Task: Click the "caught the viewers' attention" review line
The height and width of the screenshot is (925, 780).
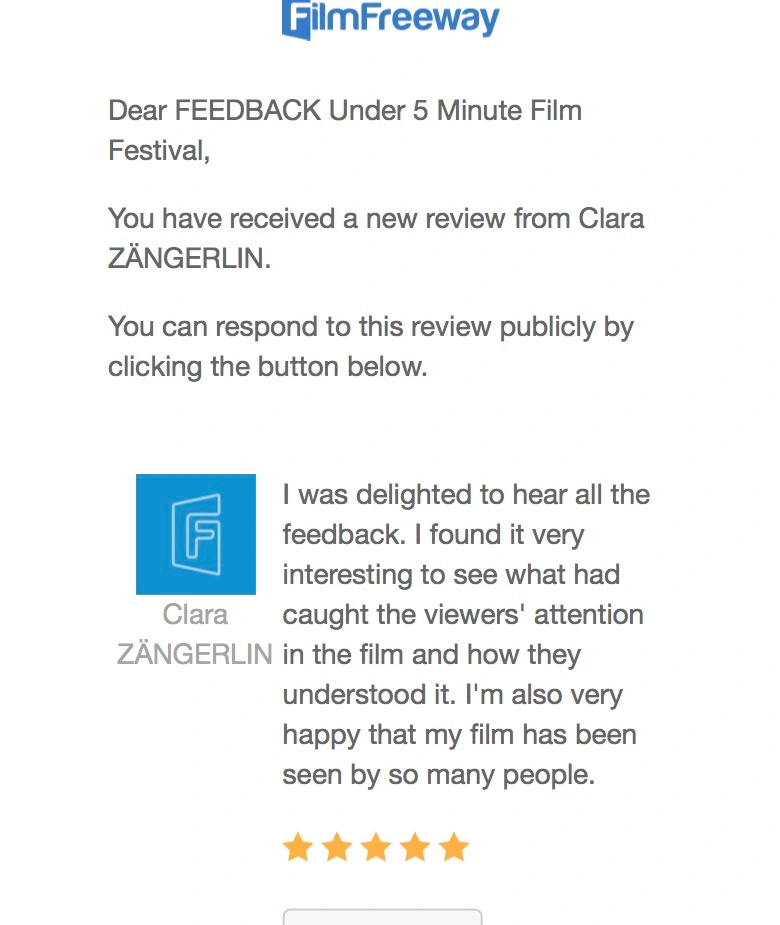Action: point(462,614)
